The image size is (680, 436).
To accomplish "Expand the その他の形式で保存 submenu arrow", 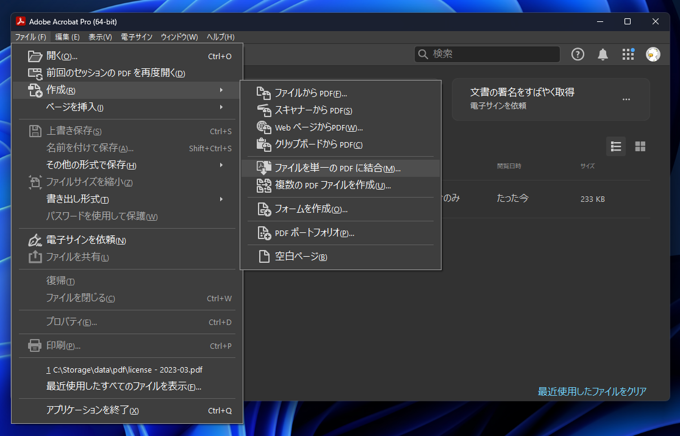I will point(221,165).
